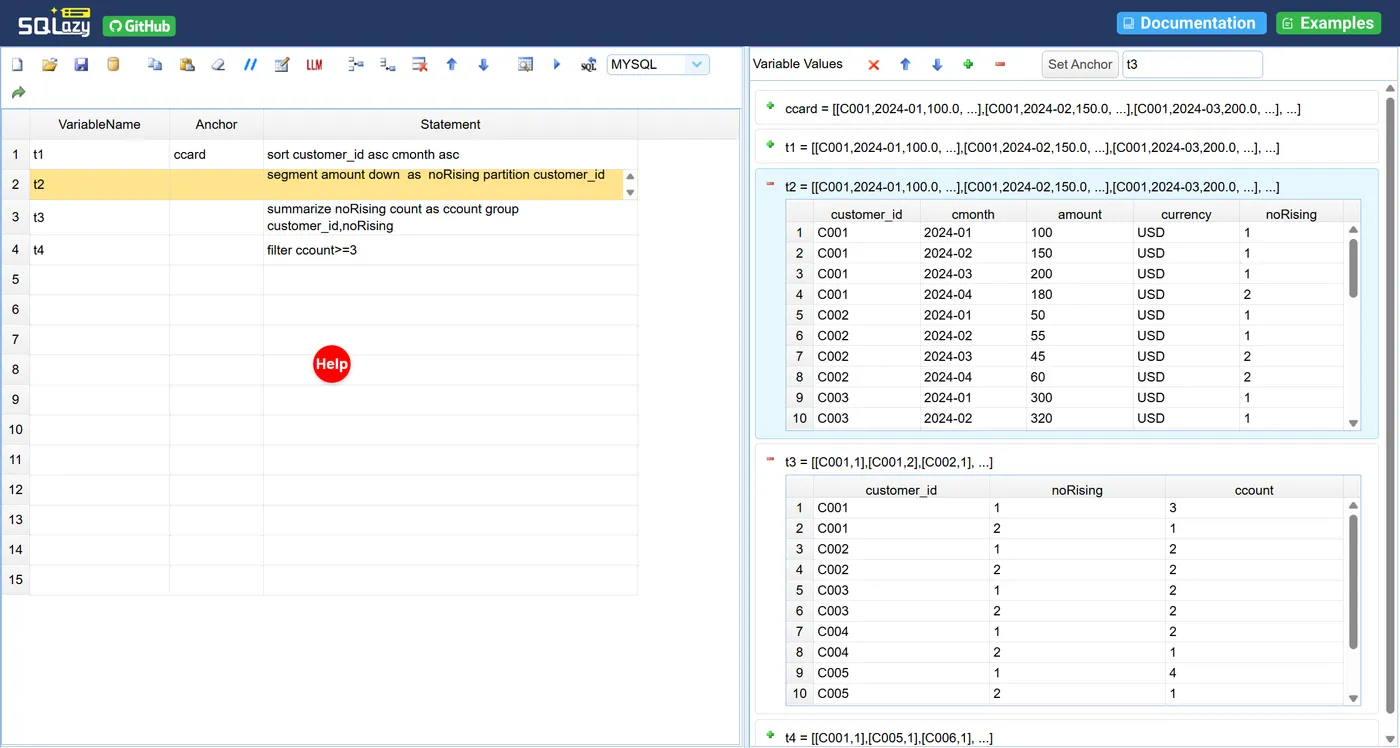Click the LLM toolbar icon
The image size is (1400, 748).
pyautogui.click(x=314, y=64)
